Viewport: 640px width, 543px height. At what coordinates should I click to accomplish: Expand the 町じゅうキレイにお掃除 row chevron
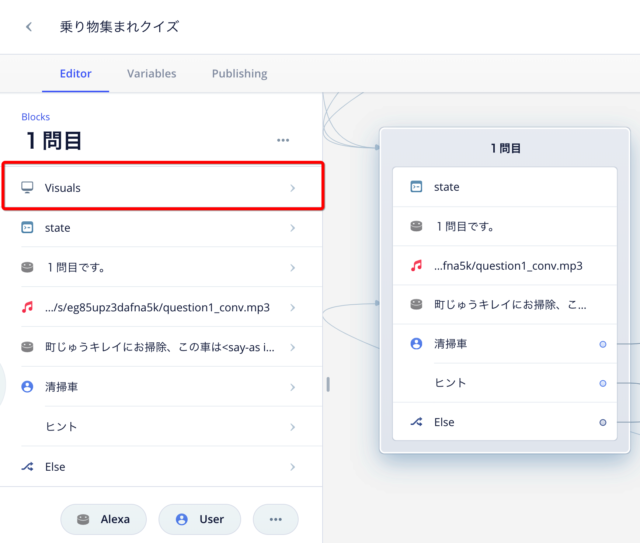(x=292, y=347)
